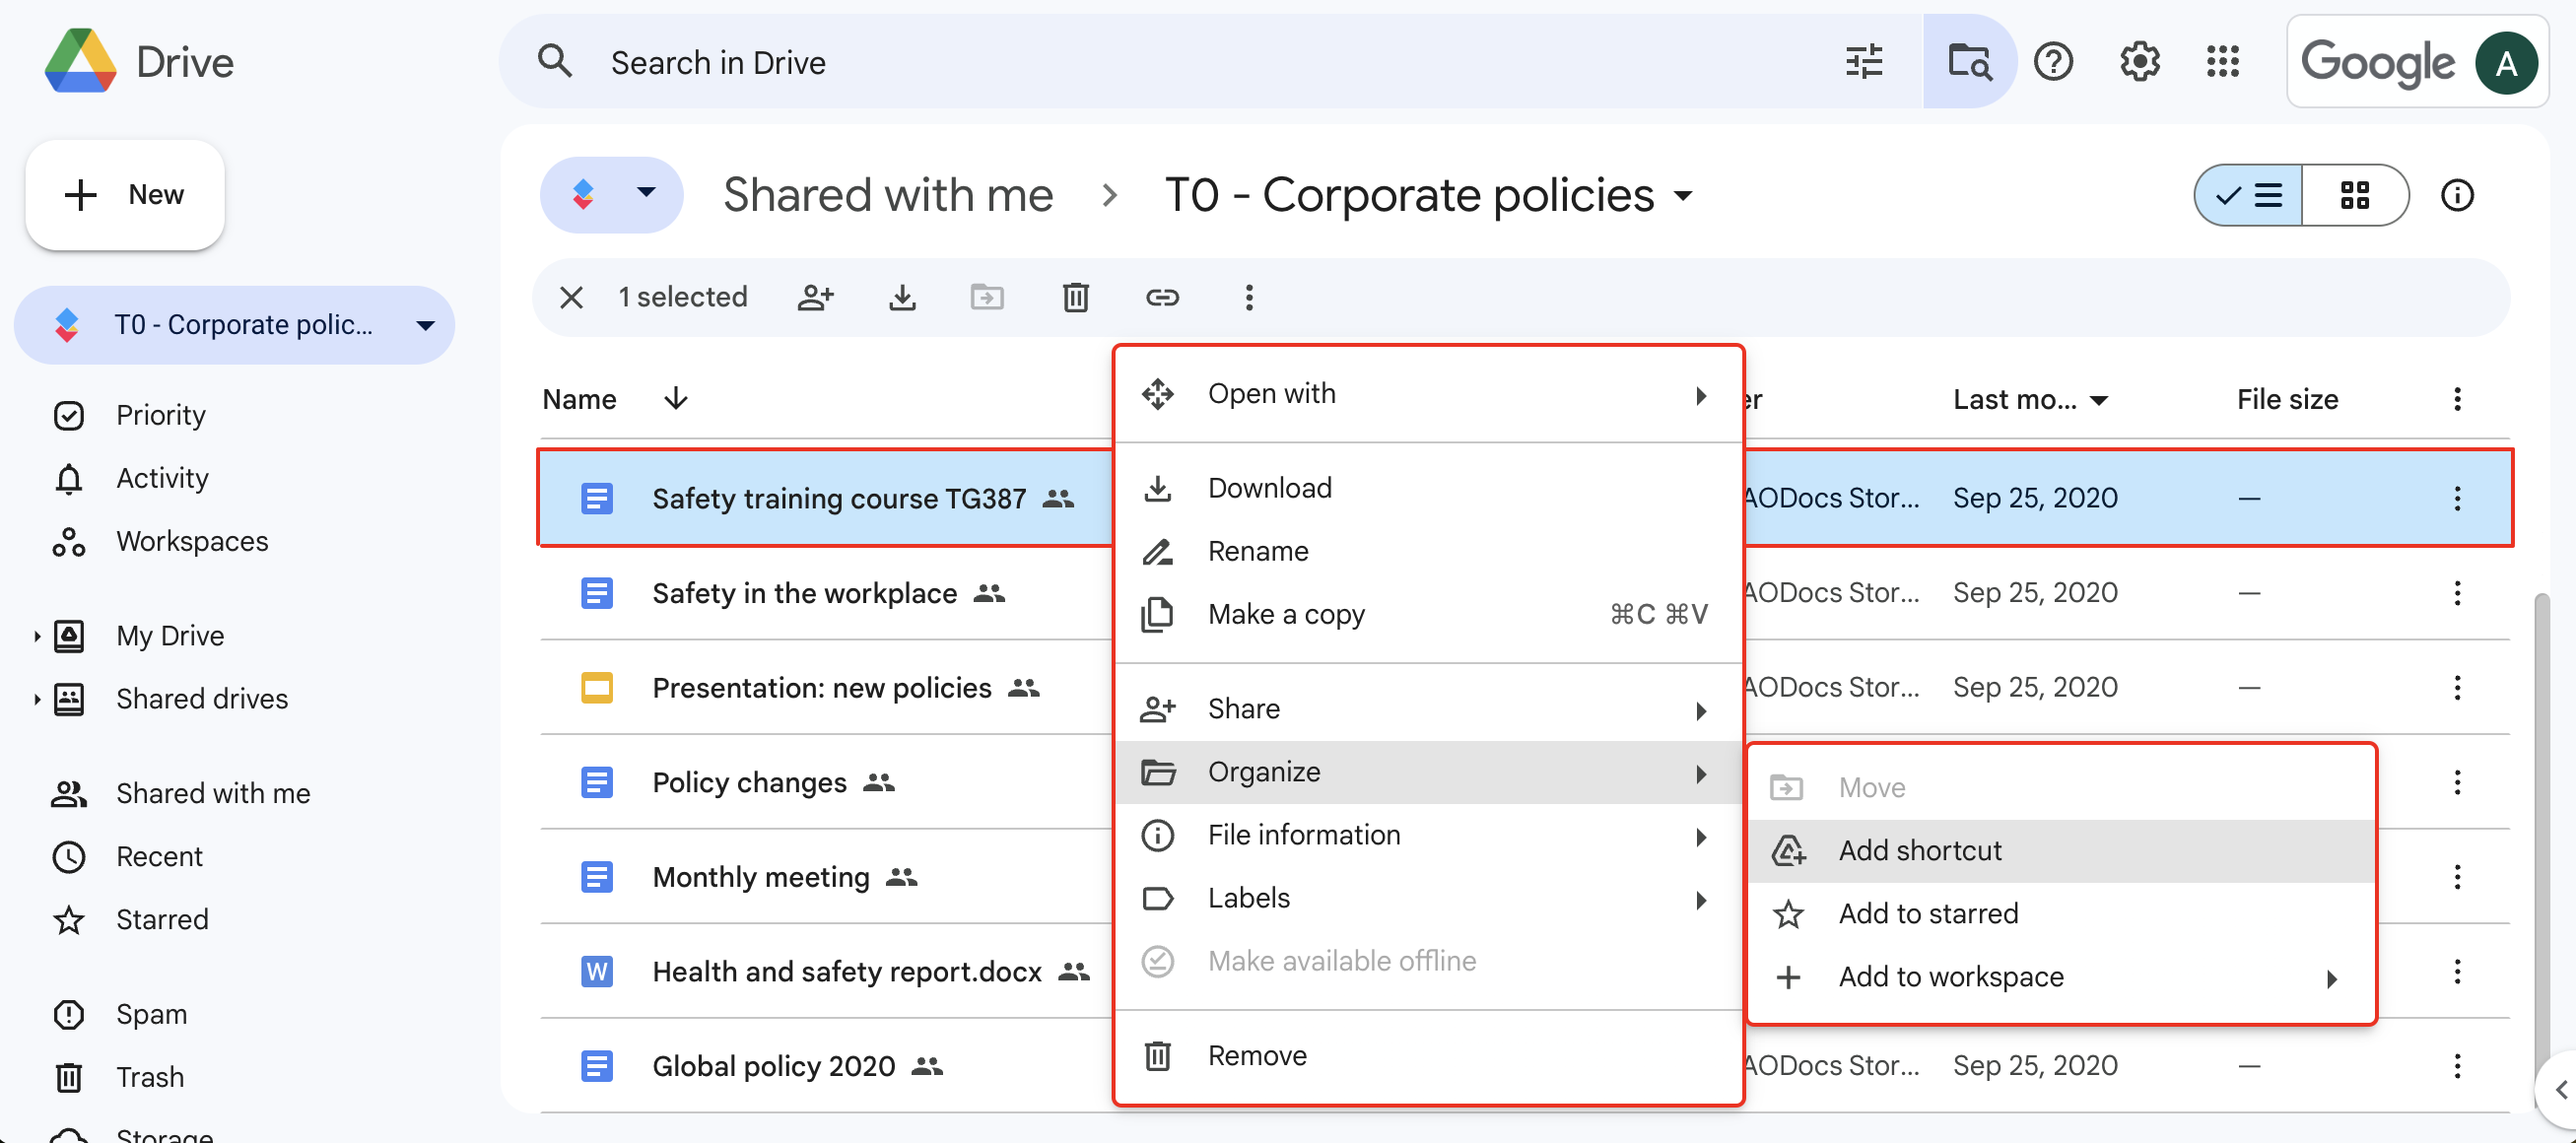Expand Add to workspace submenu
Viewport: 2576px width, 1143px height.
click(2061, 977)
